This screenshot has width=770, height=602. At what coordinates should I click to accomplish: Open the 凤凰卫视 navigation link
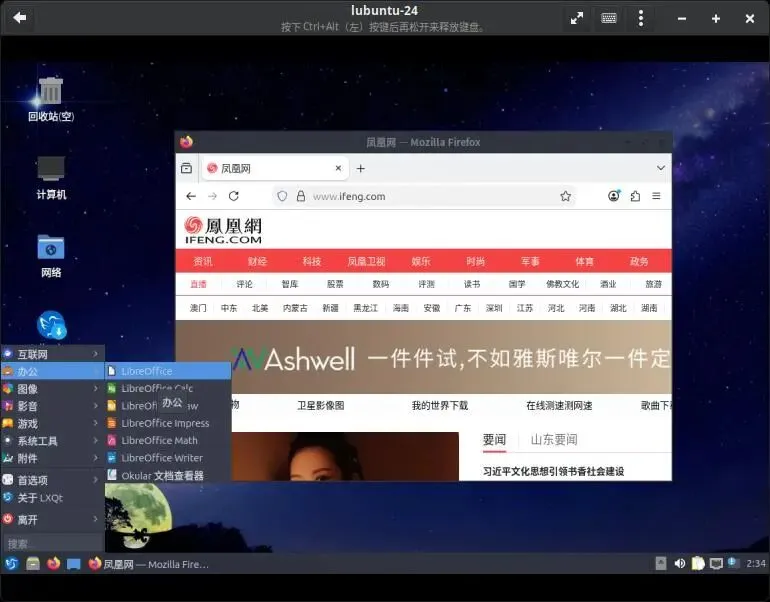[x=366, y=261]
